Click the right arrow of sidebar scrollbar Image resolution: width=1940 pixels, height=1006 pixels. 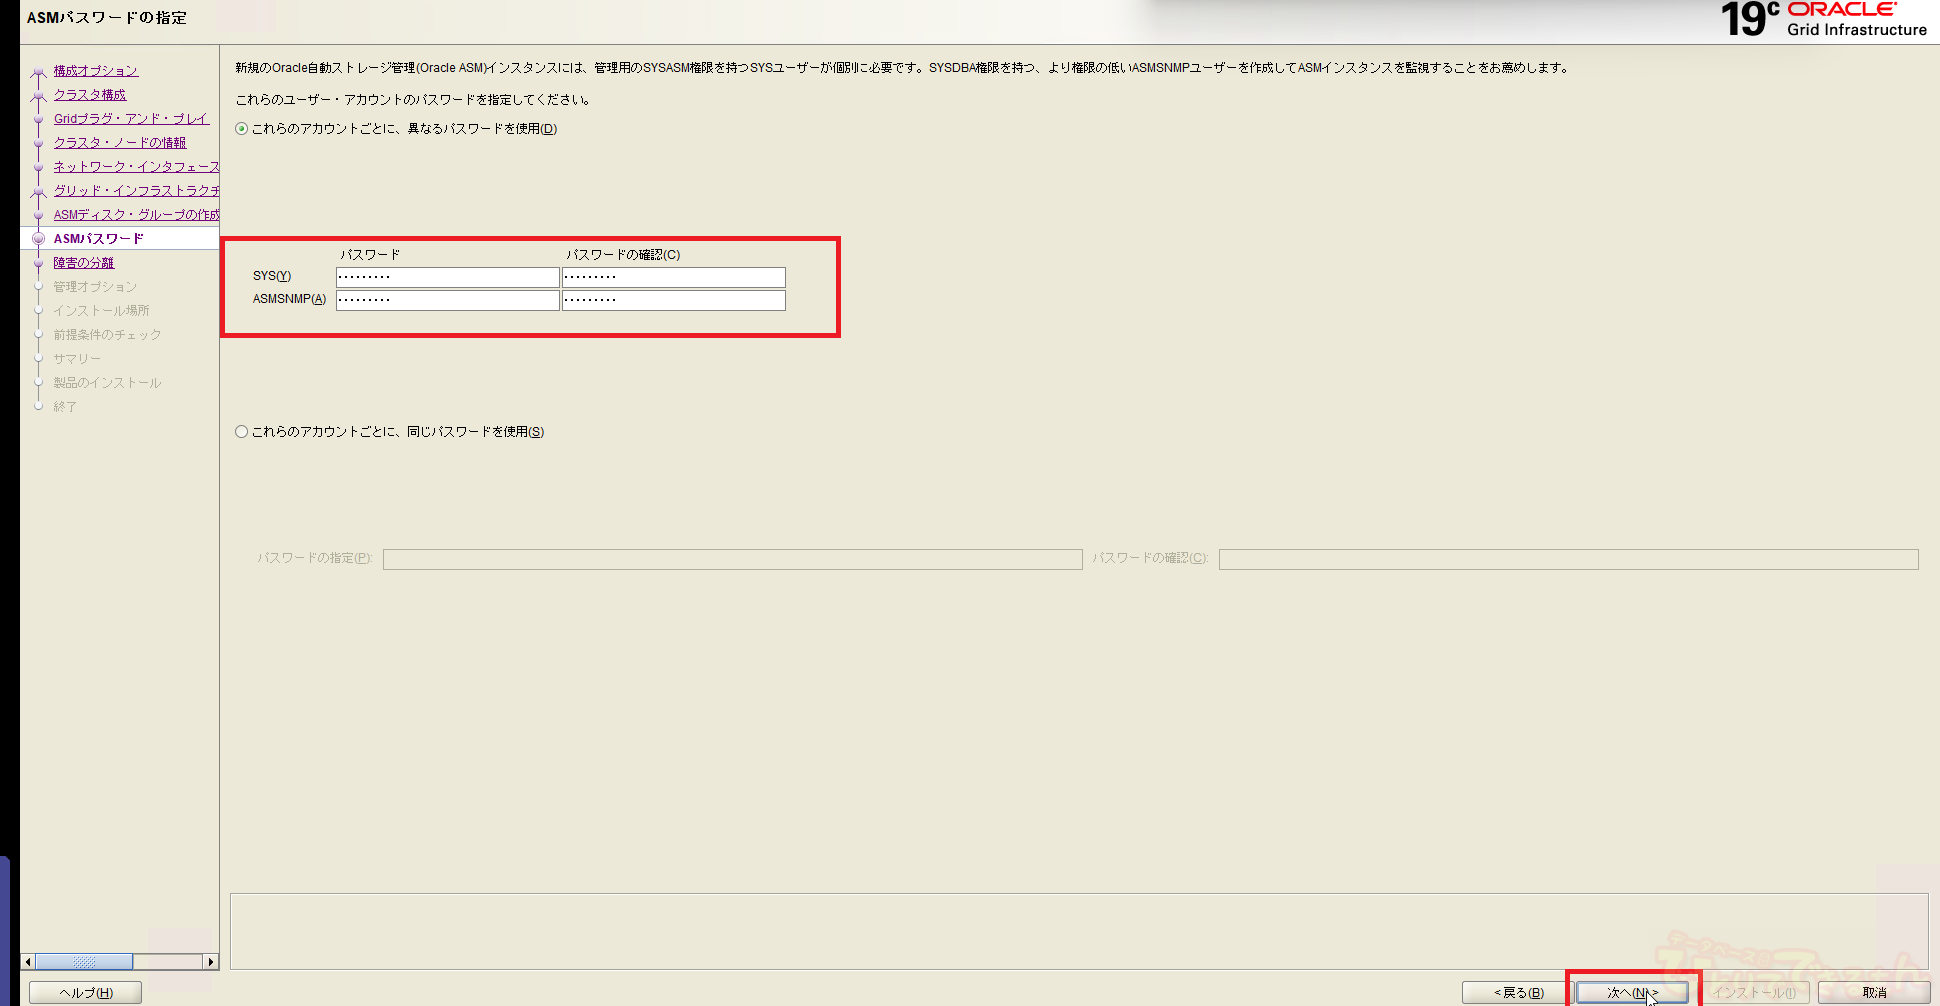click(x=210, y=962)
